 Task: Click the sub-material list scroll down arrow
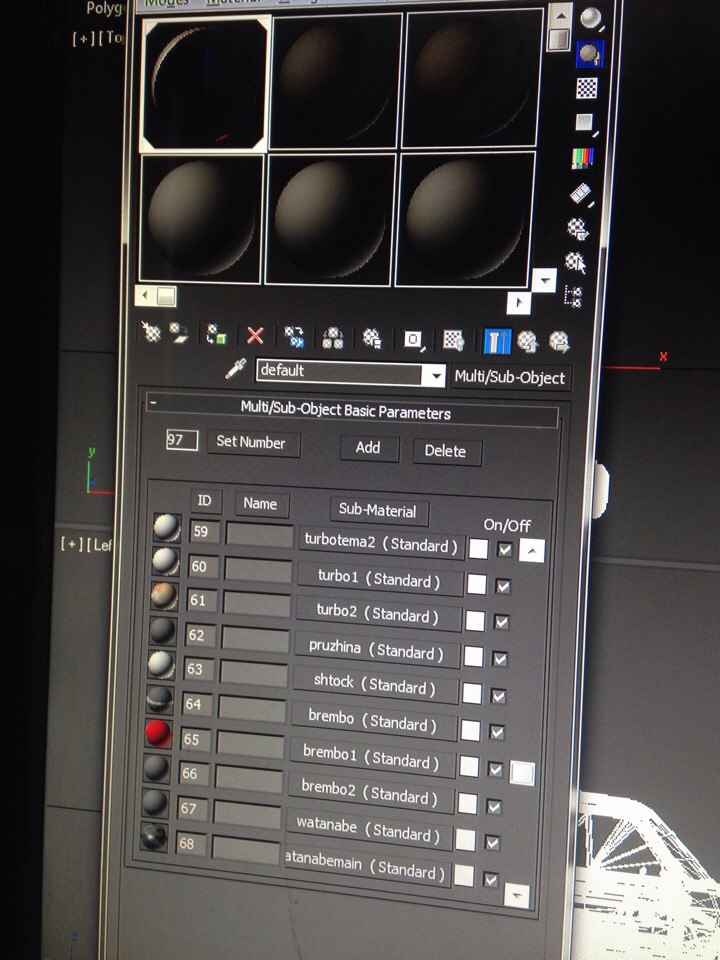point(517,897)
